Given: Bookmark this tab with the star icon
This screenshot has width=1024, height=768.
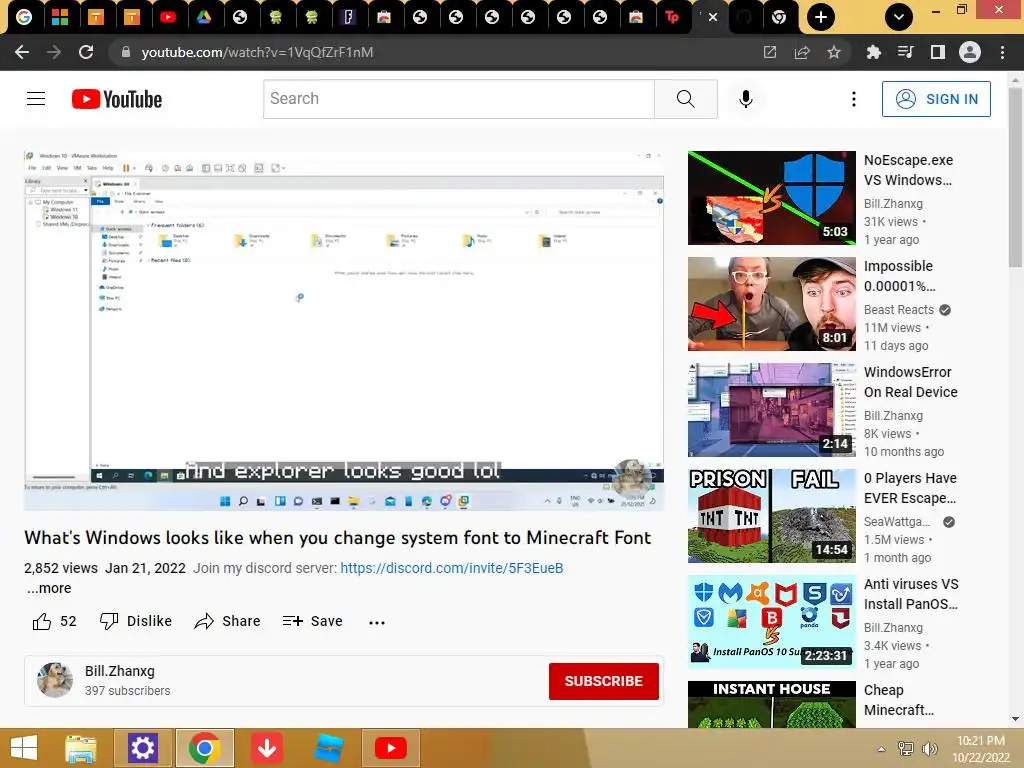Looking at the screenshot, I should click(x=834, y=52).
